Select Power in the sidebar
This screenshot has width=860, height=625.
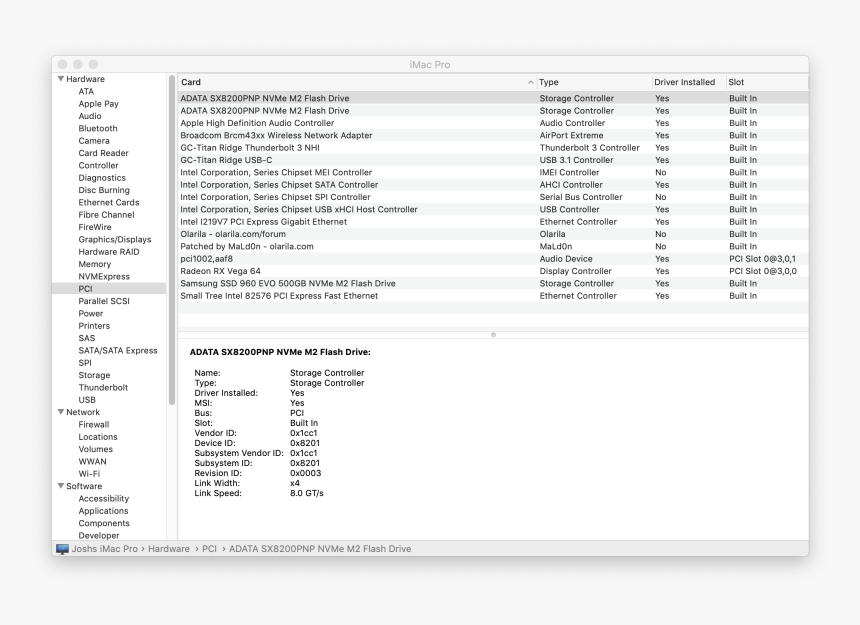[90, 314]
